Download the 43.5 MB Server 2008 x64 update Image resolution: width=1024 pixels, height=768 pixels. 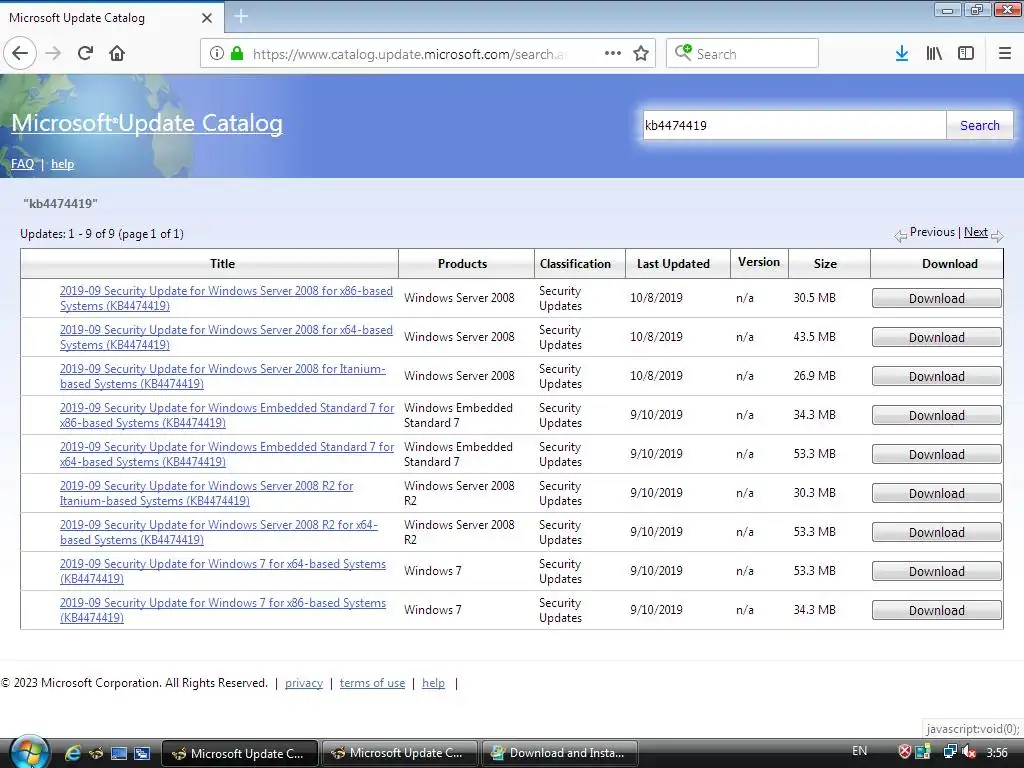936,338
